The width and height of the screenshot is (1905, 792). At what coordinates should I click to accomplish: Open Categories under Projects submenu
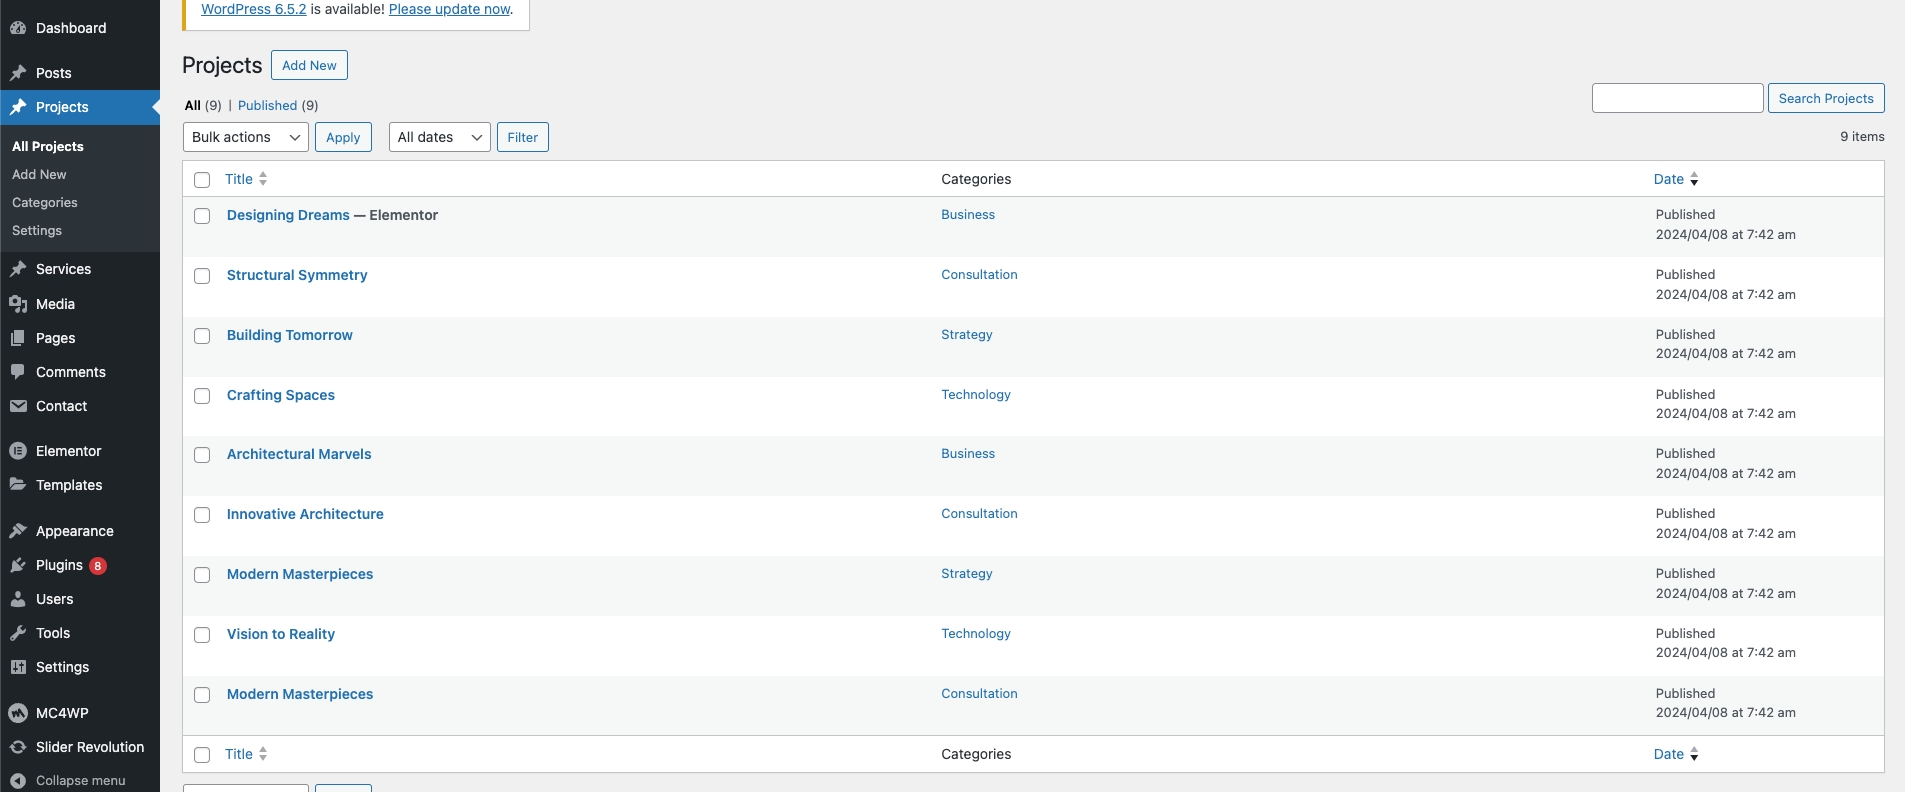coord(45,202)
